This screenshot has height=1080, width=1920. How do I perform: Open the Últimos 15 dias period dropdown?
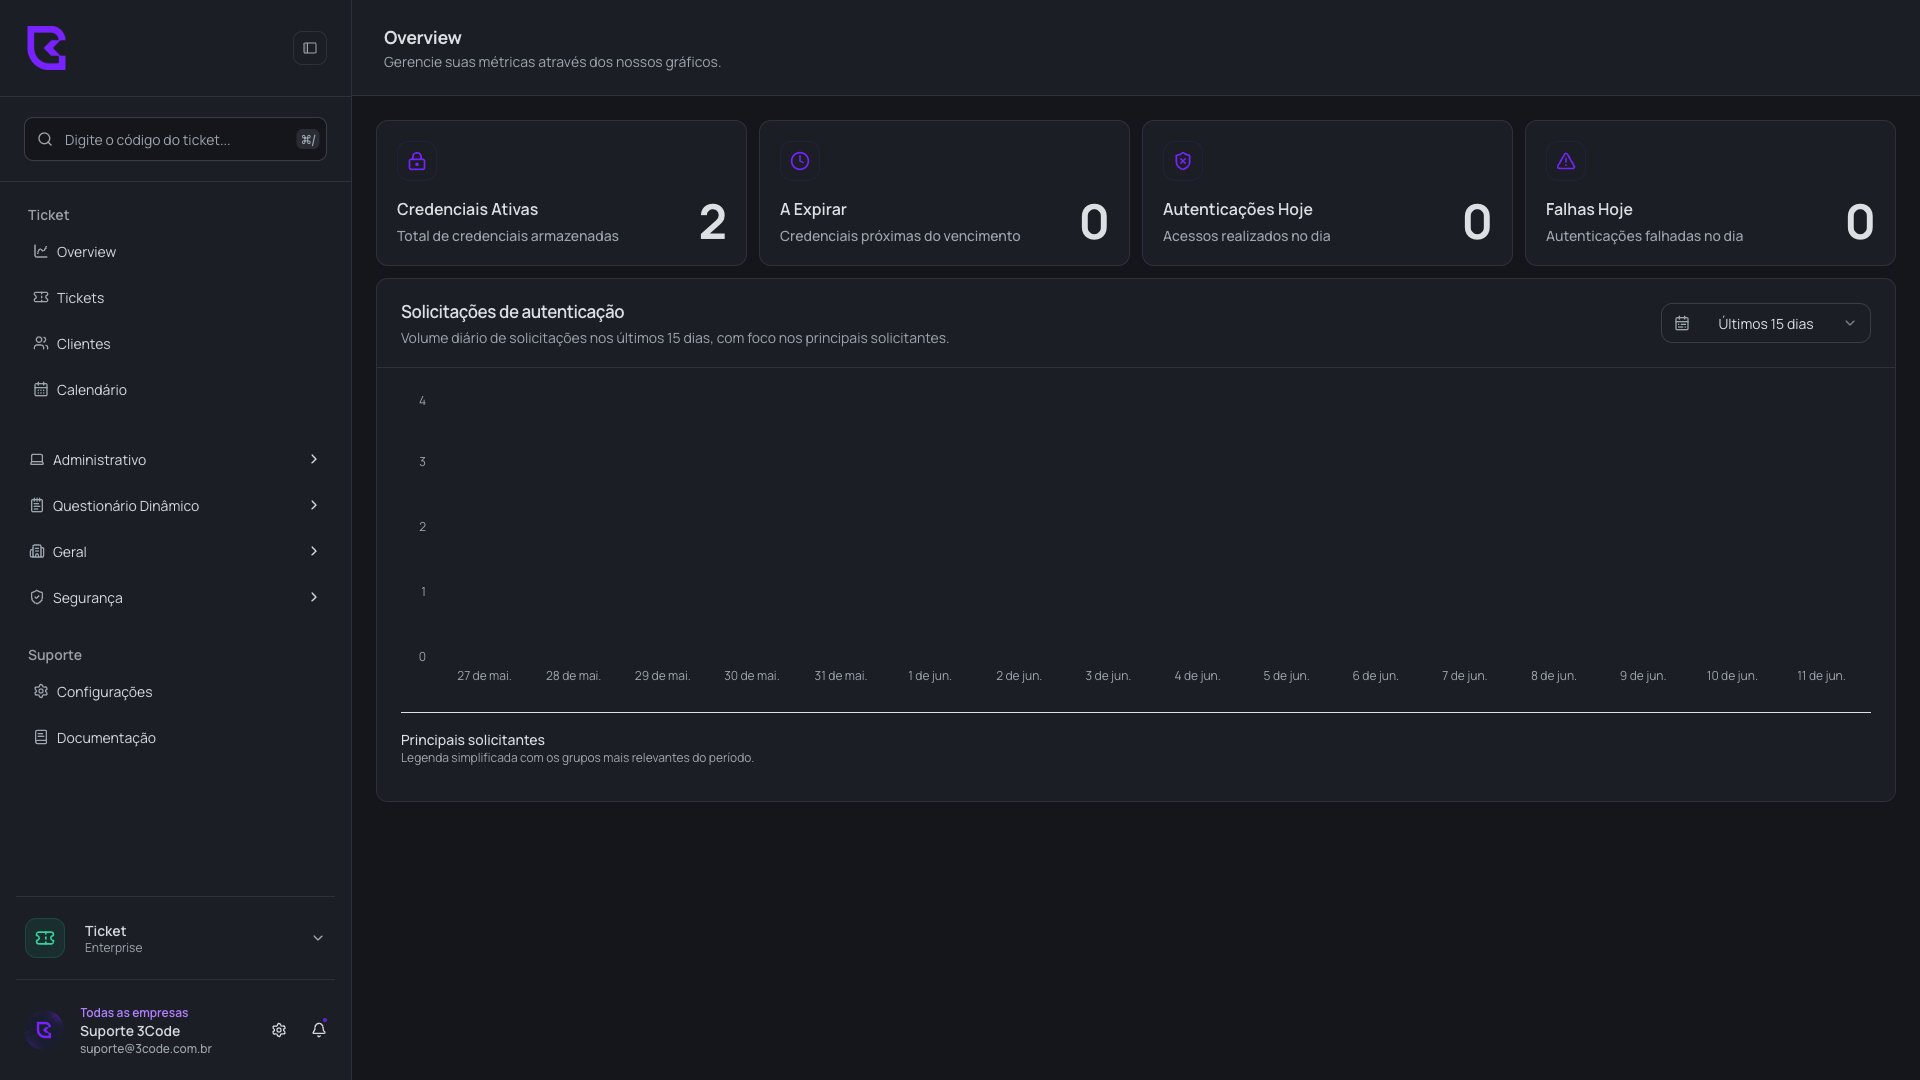coord(1765,323)
